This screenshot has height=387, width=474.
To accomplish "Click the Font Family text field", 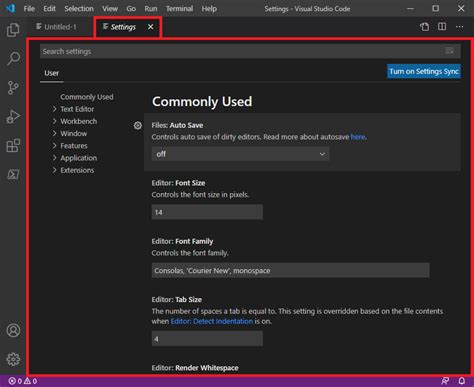I will coord(291,270).
